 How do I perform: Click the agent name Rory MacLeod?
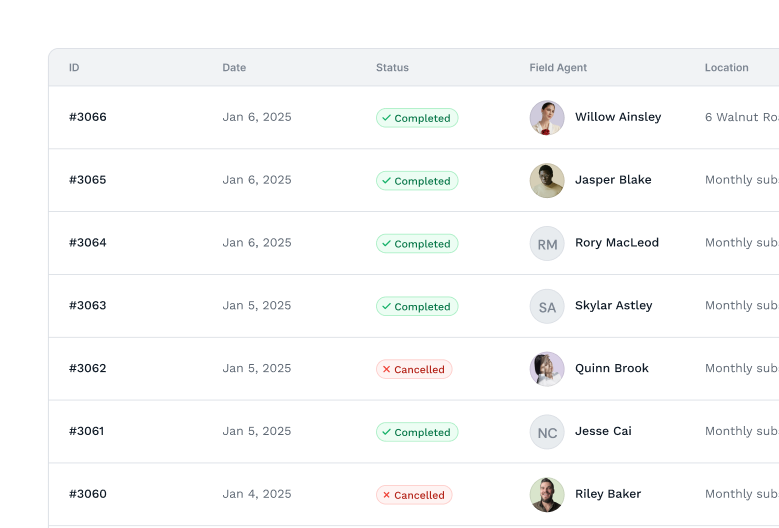pyautogui.click(x=617, y=243)
